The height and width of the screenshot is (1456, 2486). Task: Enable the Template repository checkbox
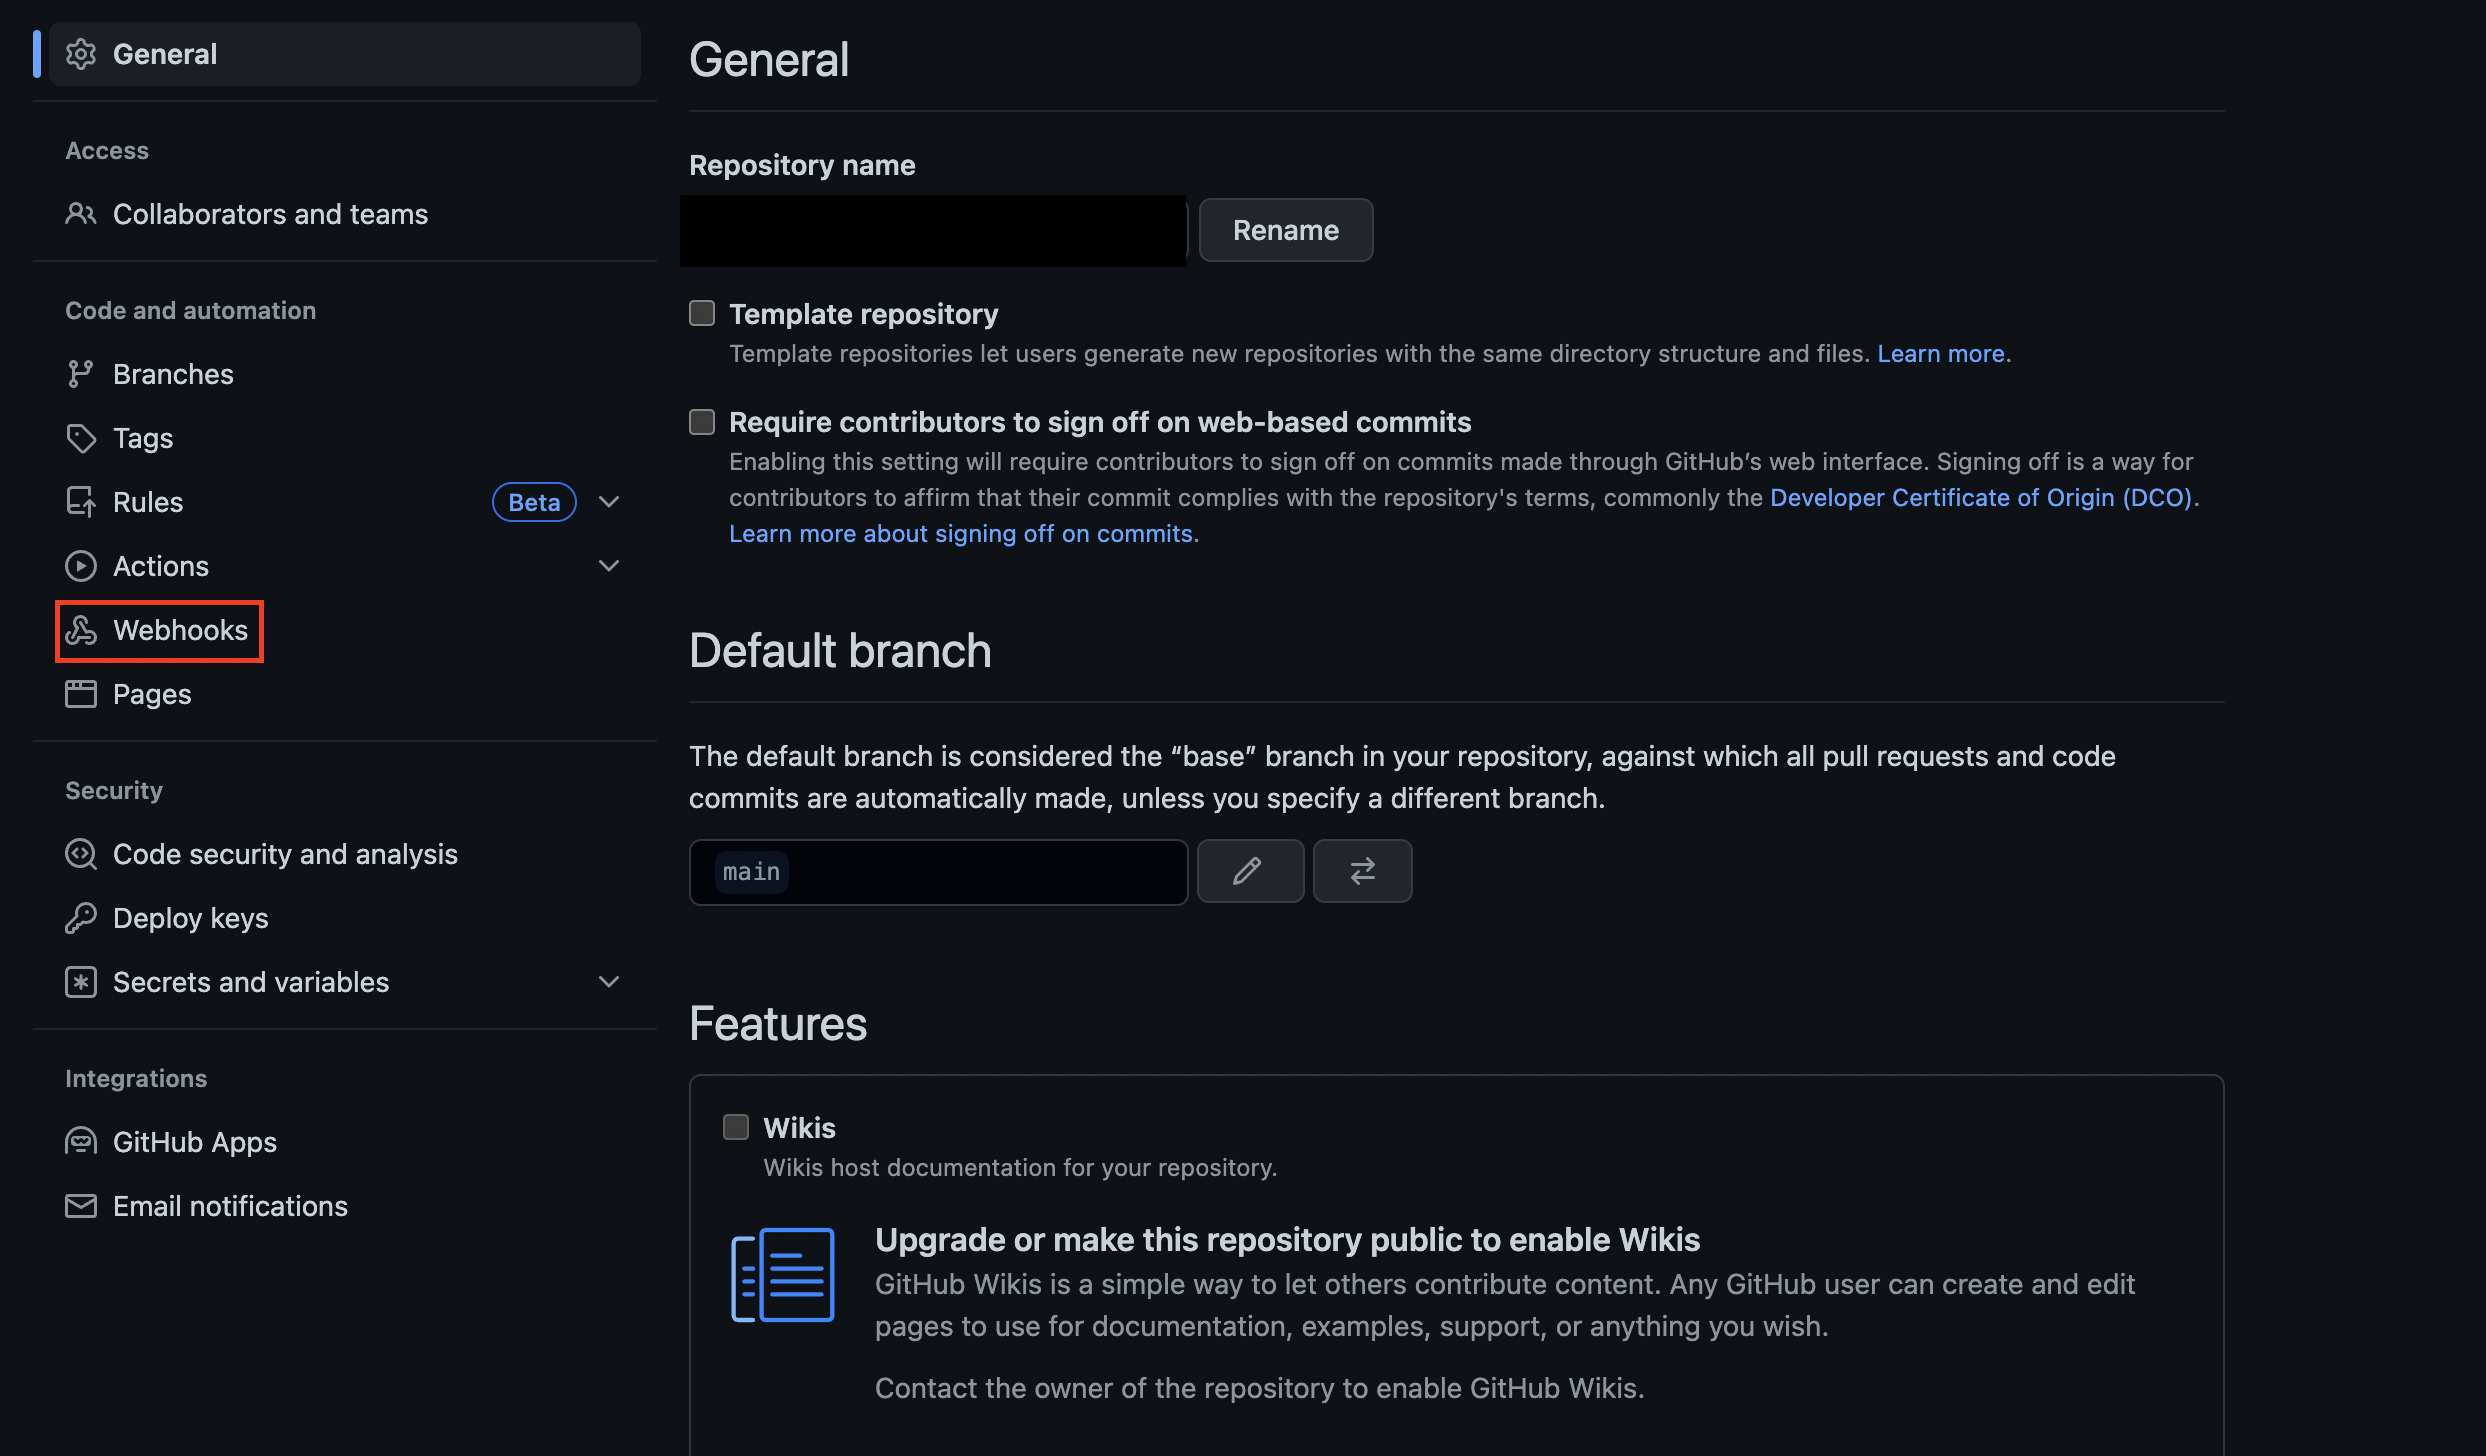(x=702, y=314)
